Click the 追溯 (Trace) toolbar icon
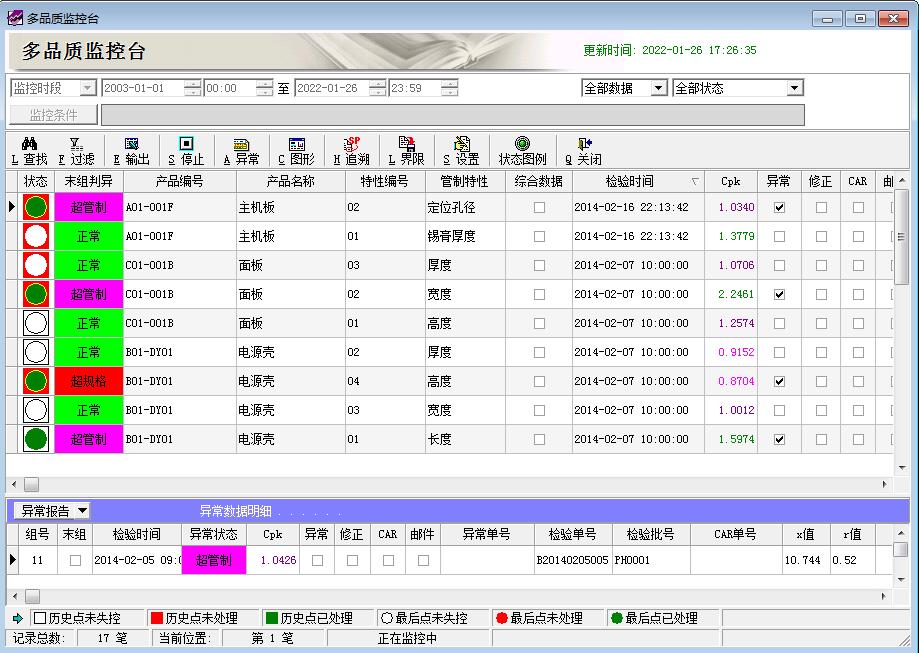Screen dimensions: 919x653 pyautogui.click(x=351, y=145)
